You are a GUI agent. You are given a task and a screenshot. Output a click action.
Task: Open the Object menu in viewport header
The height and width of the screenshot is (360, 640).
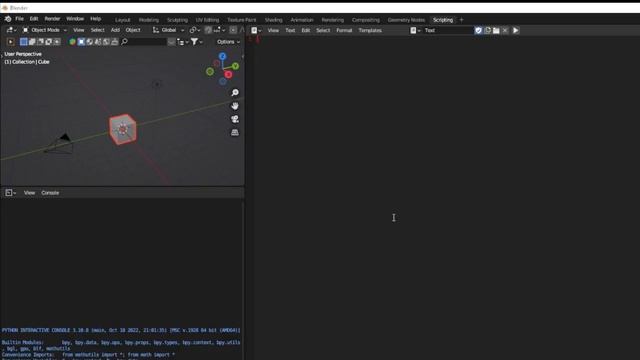(133, 30)
